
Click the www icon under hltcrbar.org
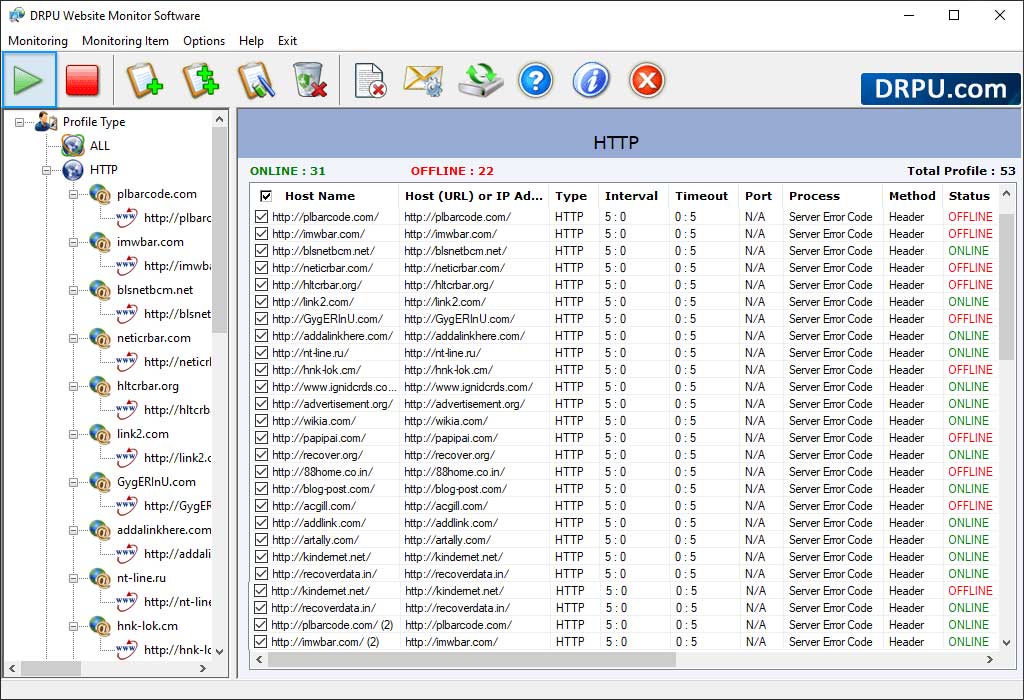click(126, 409)
